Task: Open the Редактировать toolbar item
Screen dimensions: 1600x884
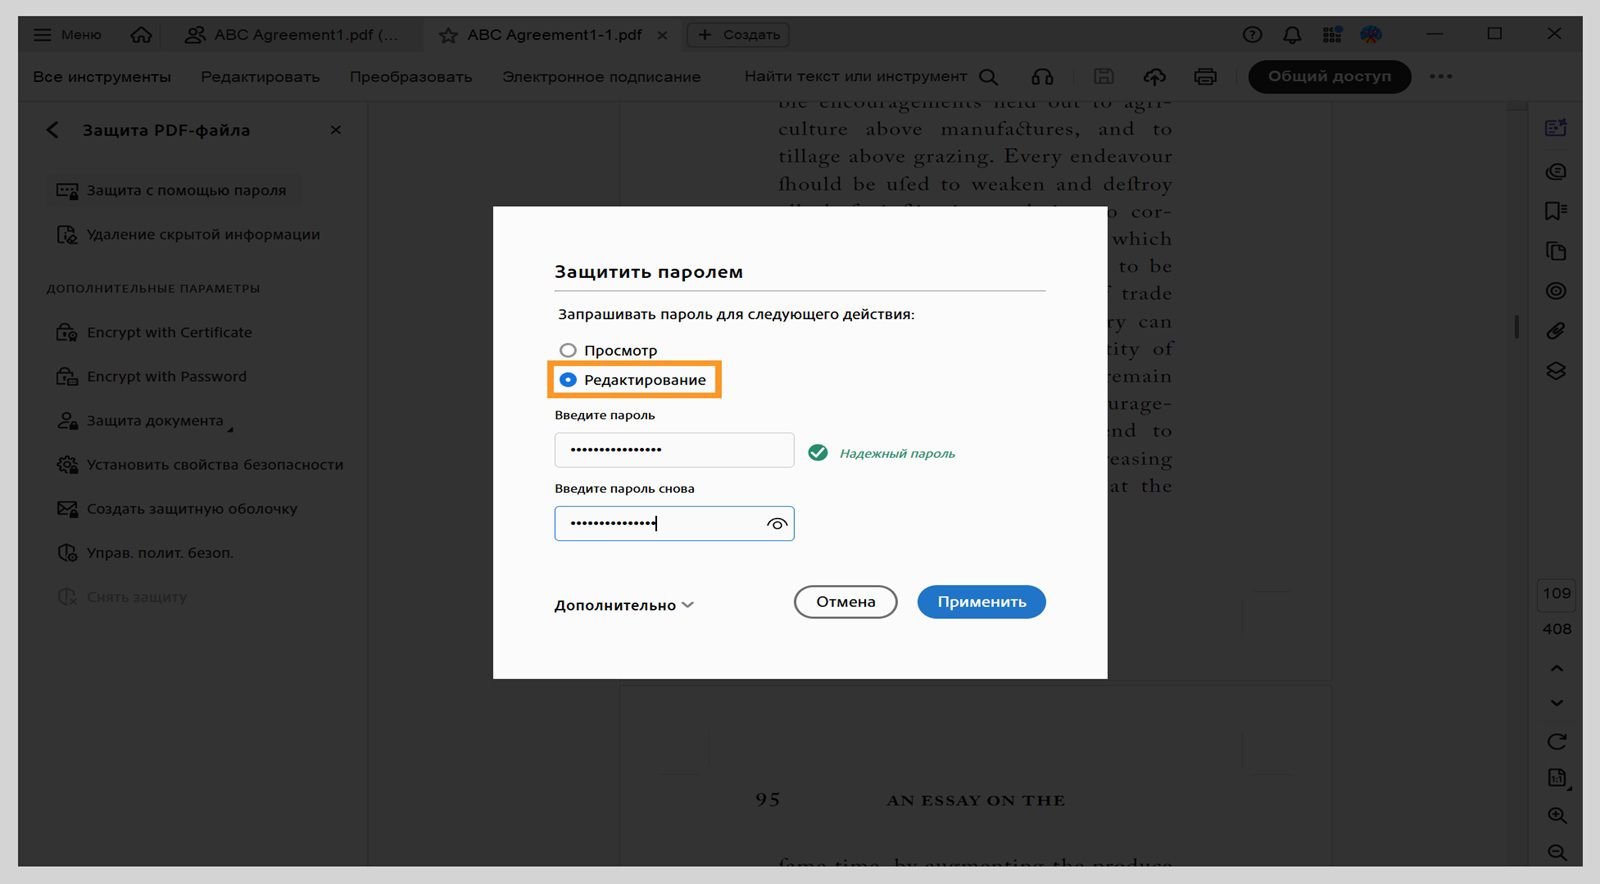Action: (260, 77)
